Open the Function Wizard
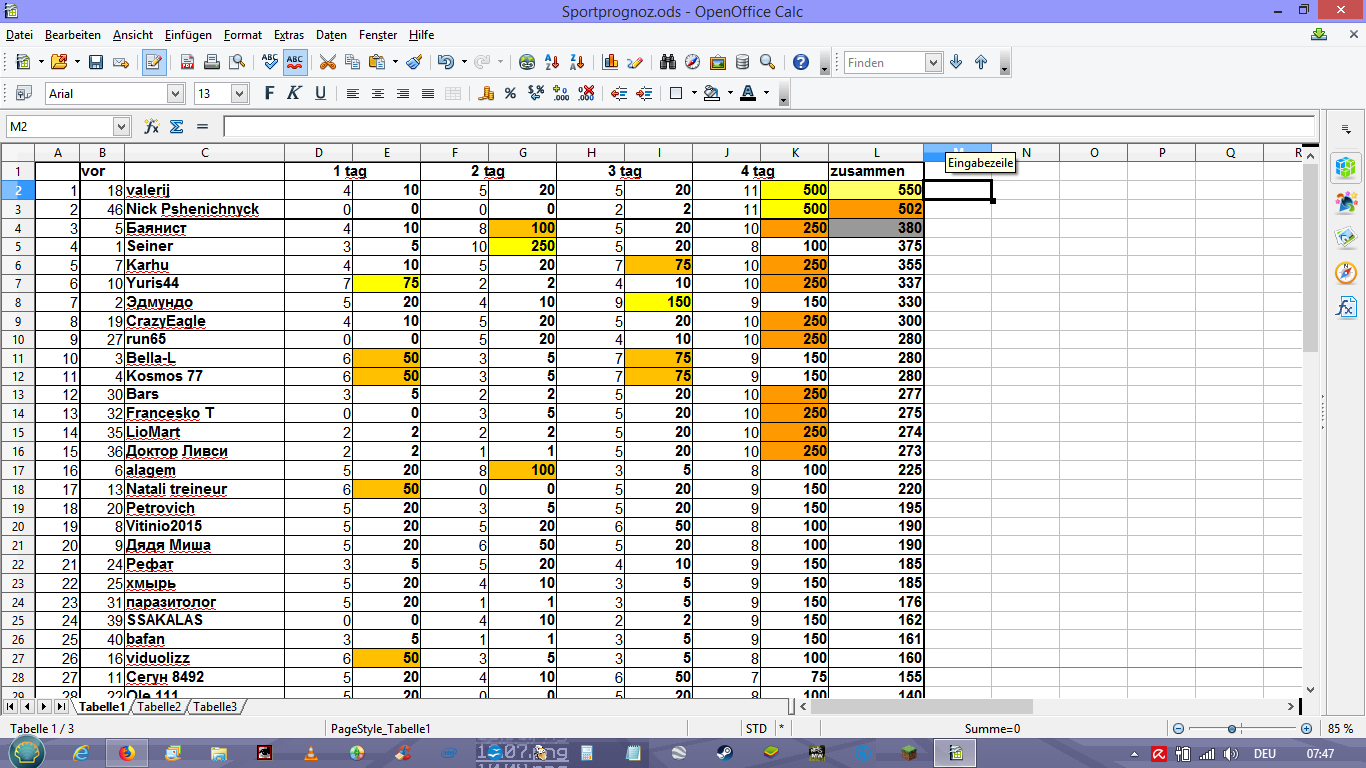 (x=152, y=126)
